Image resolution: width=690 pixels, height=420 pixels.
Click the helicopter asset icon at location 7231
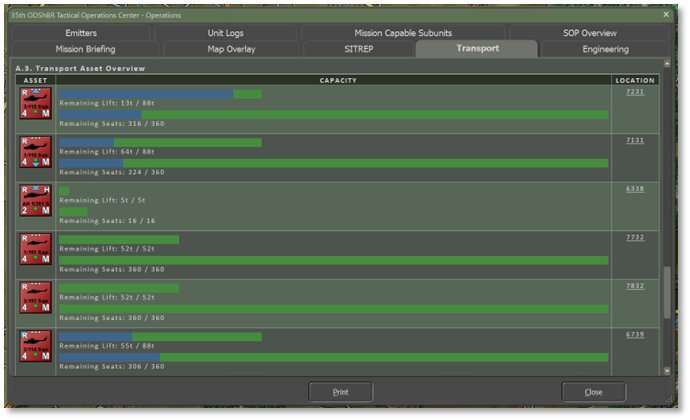[36, 104]
